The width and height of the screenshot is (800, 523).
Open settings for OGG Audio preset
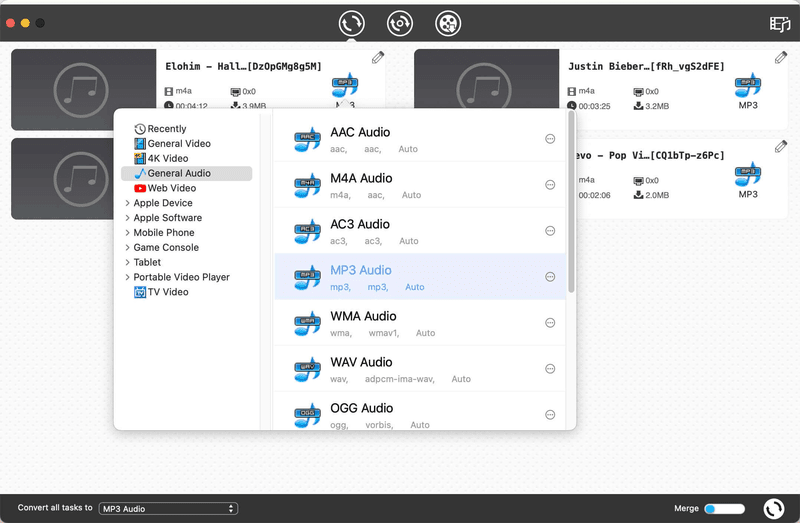click(x=550, y=414)
